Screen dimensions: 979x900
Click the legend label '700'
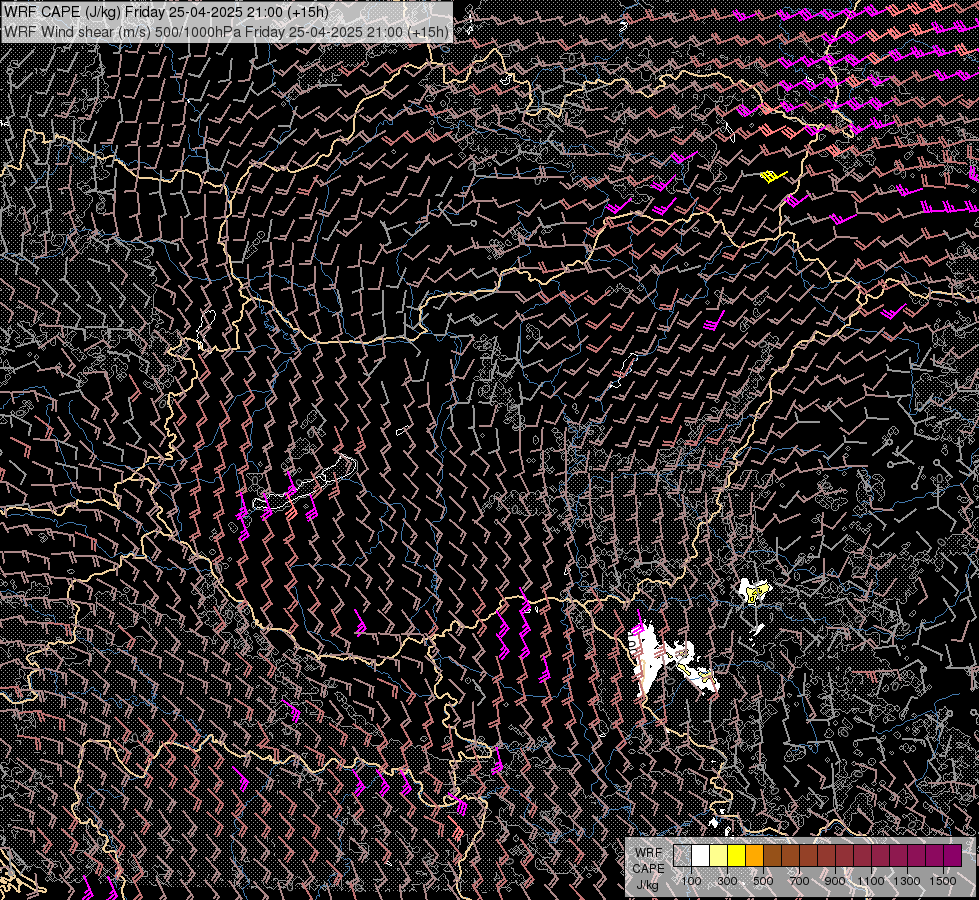click(799, 881)
